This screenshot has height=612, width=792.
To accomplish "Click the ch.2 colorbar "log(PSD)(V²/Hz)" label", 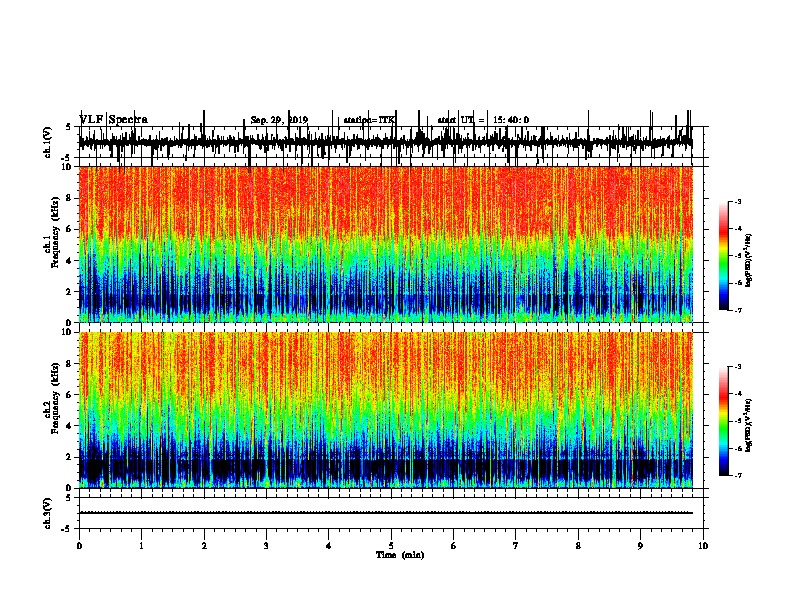I will tap(748, 425).
